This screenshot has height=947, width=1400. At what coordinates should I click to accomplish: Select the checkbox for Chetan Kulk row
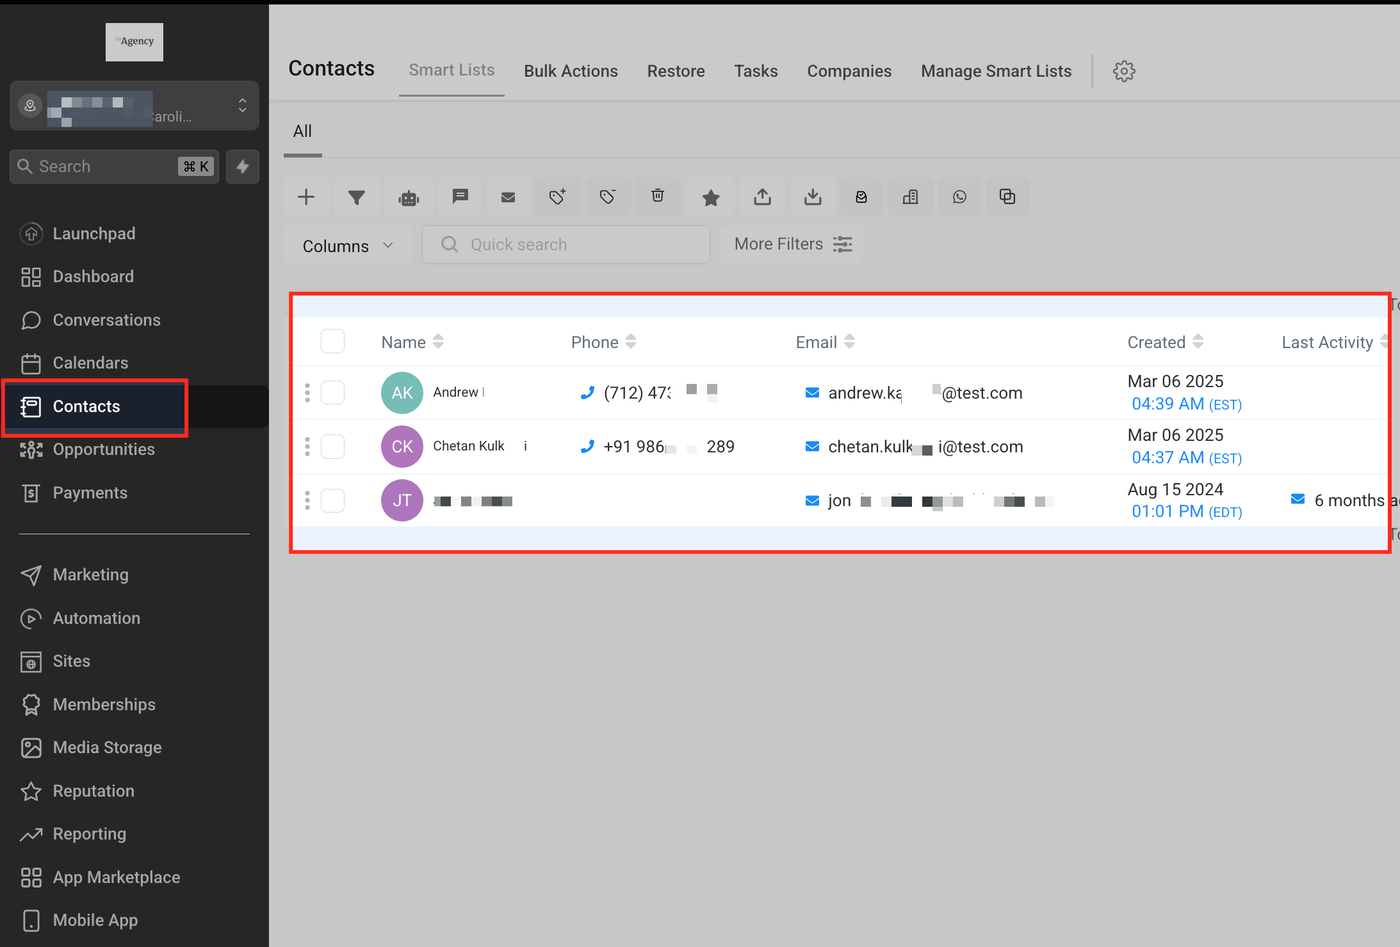[333, 447]
